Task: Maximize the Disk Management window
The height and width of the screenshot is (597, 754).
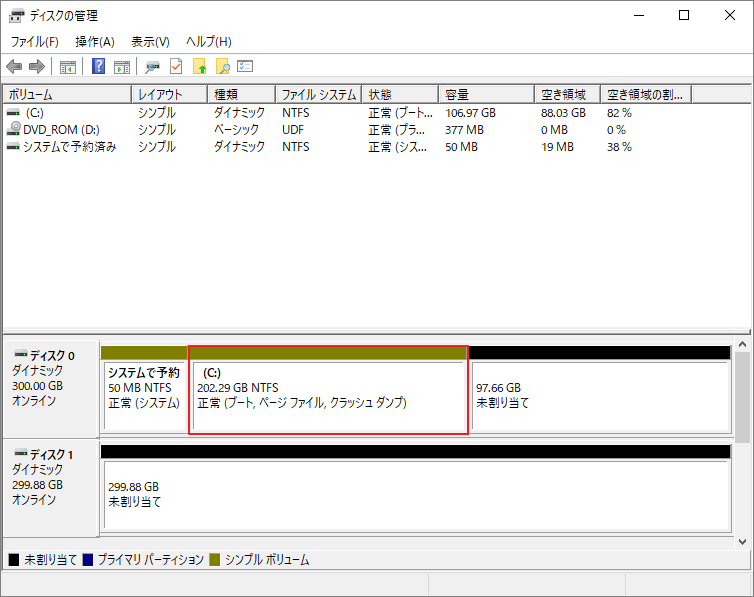Action: coord(684,15)
